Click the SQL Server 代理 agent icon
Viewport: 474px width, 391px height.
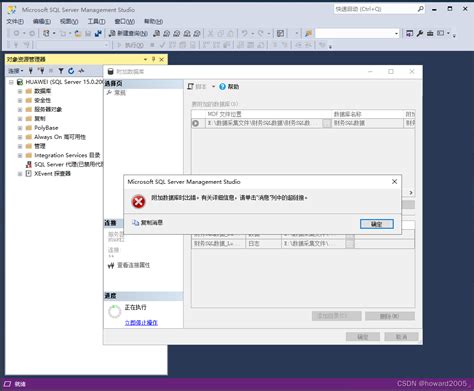[x=29, y=164]
